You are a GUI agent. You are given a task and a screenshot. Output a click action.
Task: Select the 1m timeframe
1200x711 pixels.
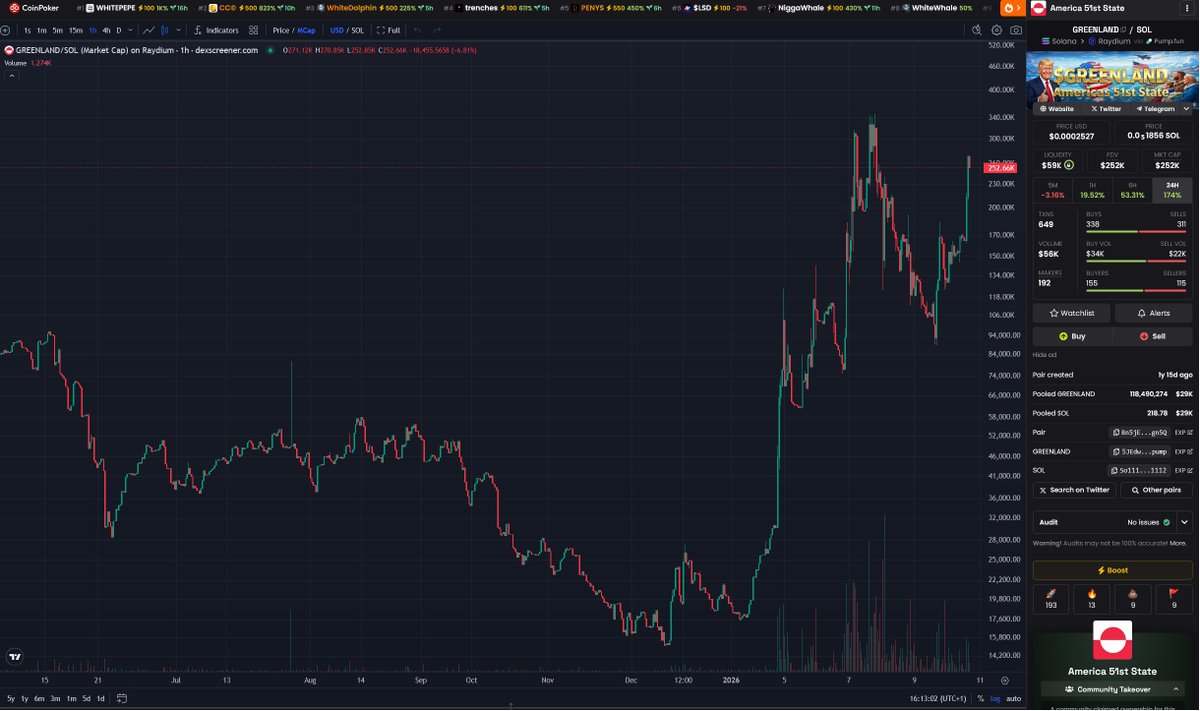42,30
